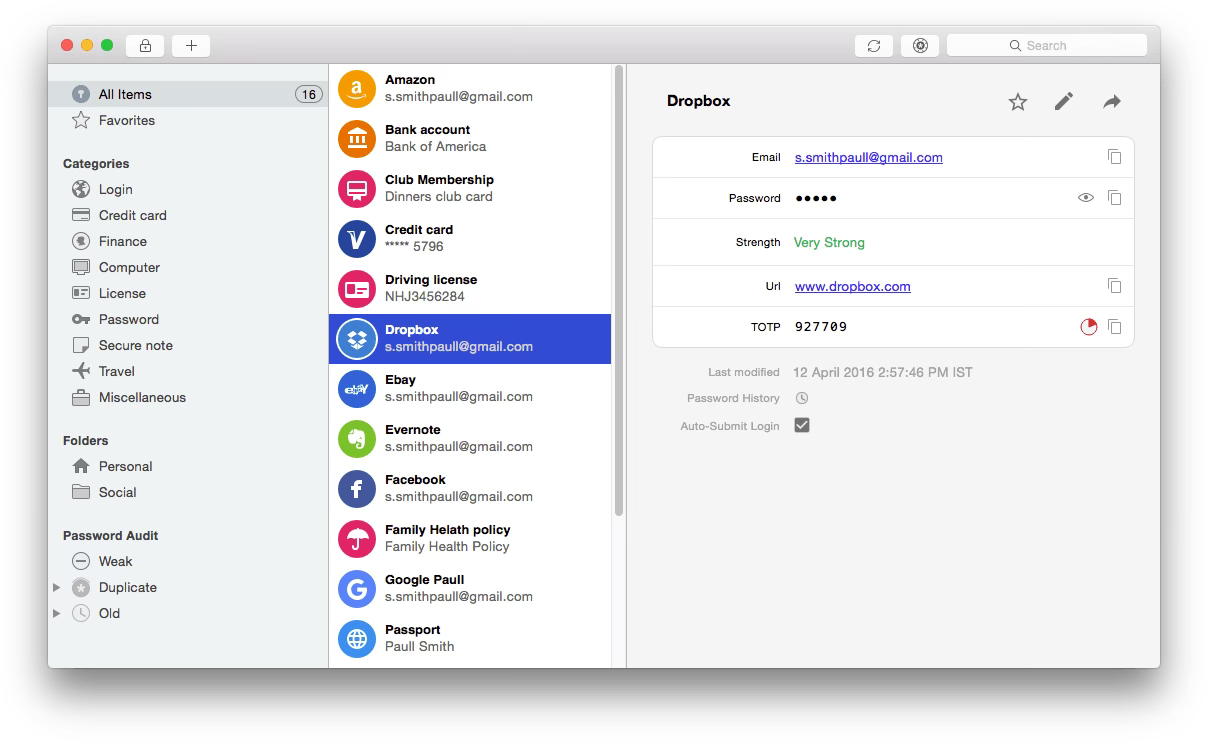Click the Bank of America subtitle
The width and height of the screenshot is (1208, 742).
(x=435, y=147)
